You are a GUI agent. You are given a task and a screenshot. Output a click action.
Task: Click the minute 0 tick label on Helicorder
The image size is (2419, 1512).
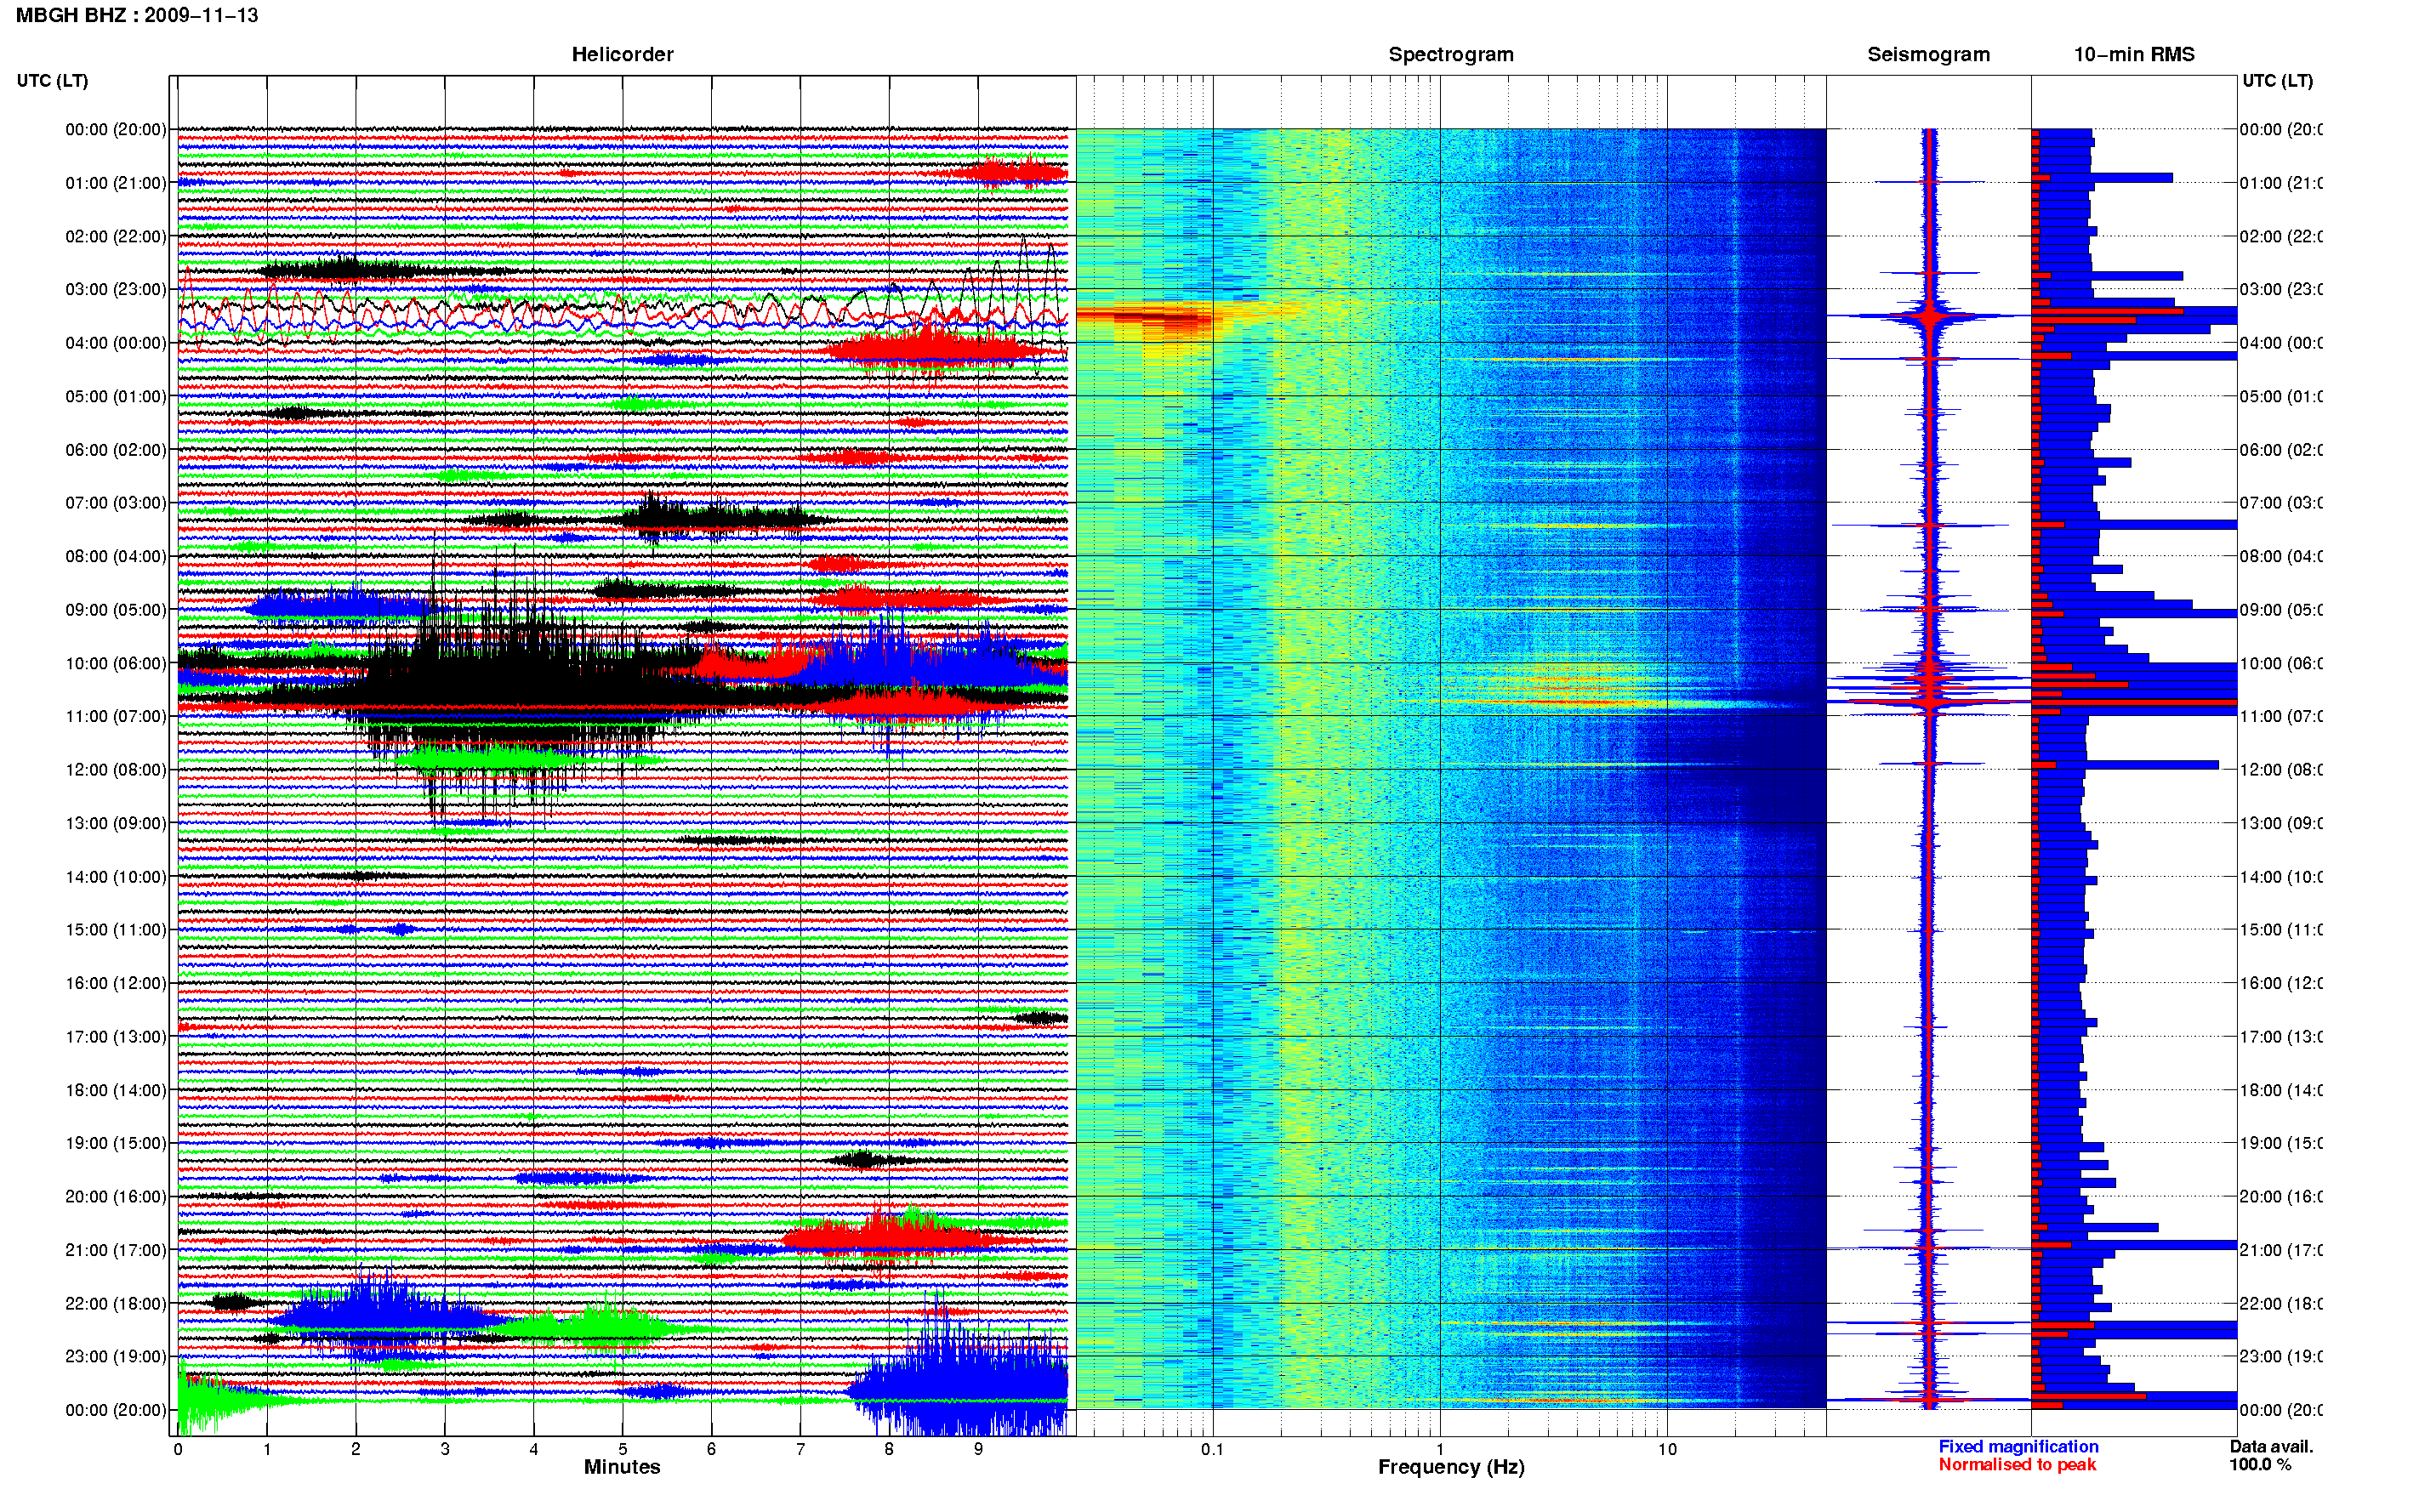[x=178, y=1449]
